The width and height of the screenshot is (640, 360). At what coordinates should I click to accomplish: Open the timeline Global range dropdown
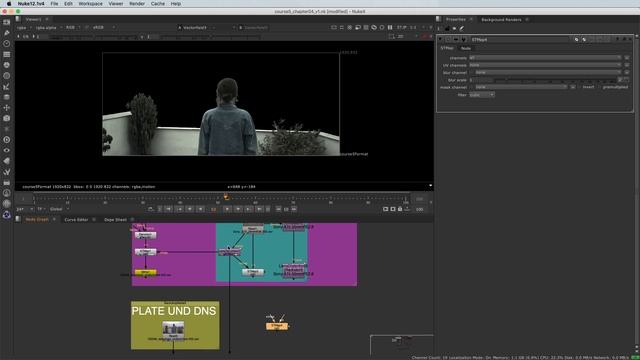[59, 209]
